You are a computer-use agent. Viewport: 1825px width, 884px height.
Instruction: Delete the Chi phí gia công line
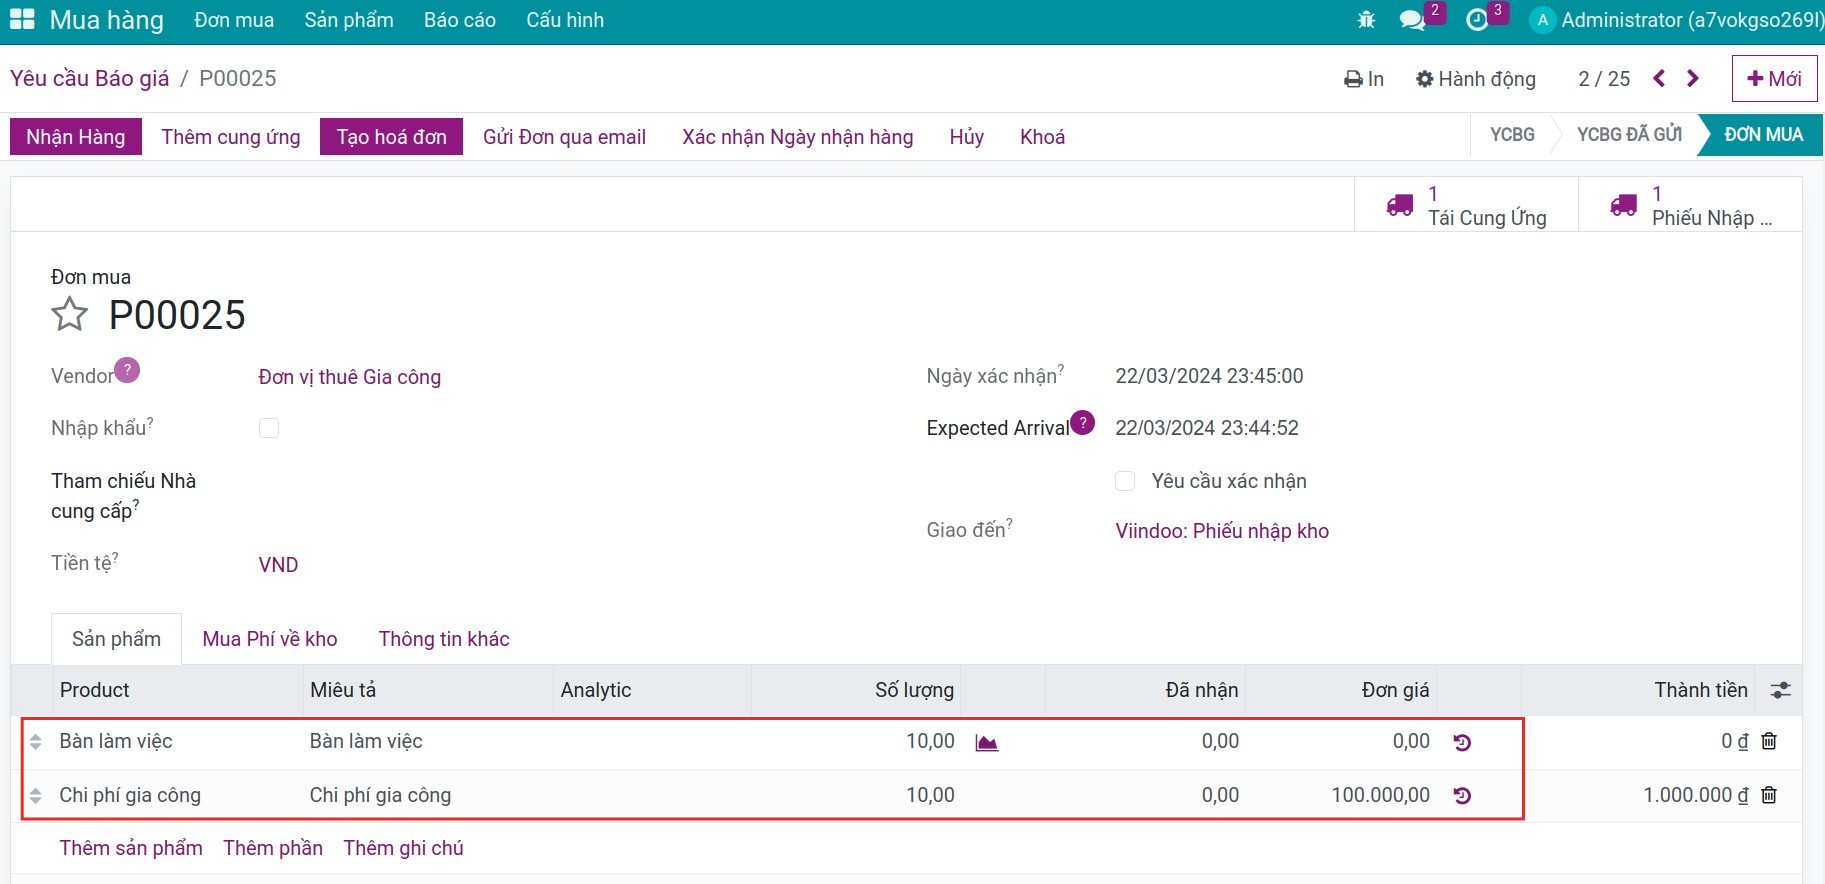tap(1769, 795)
